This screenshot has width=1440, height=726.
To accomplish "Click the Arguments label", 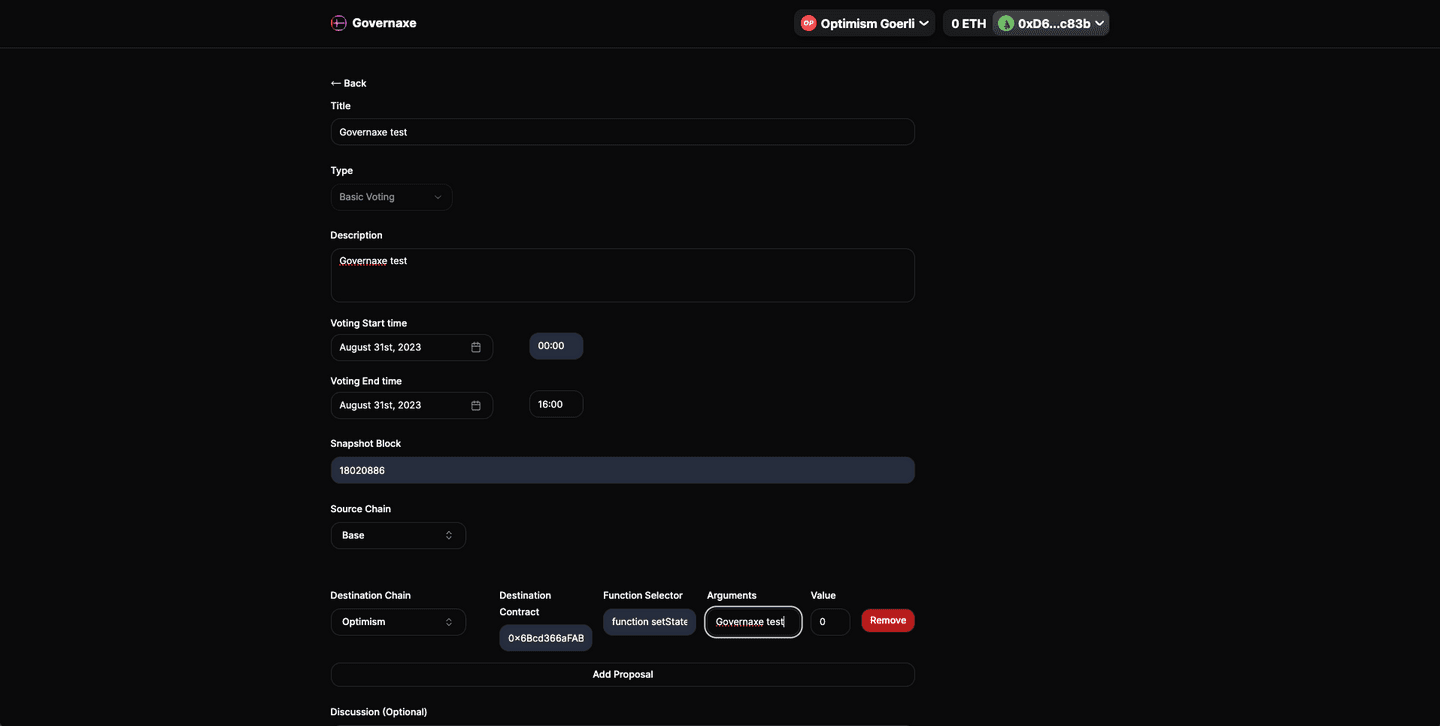I will point(732,595).
